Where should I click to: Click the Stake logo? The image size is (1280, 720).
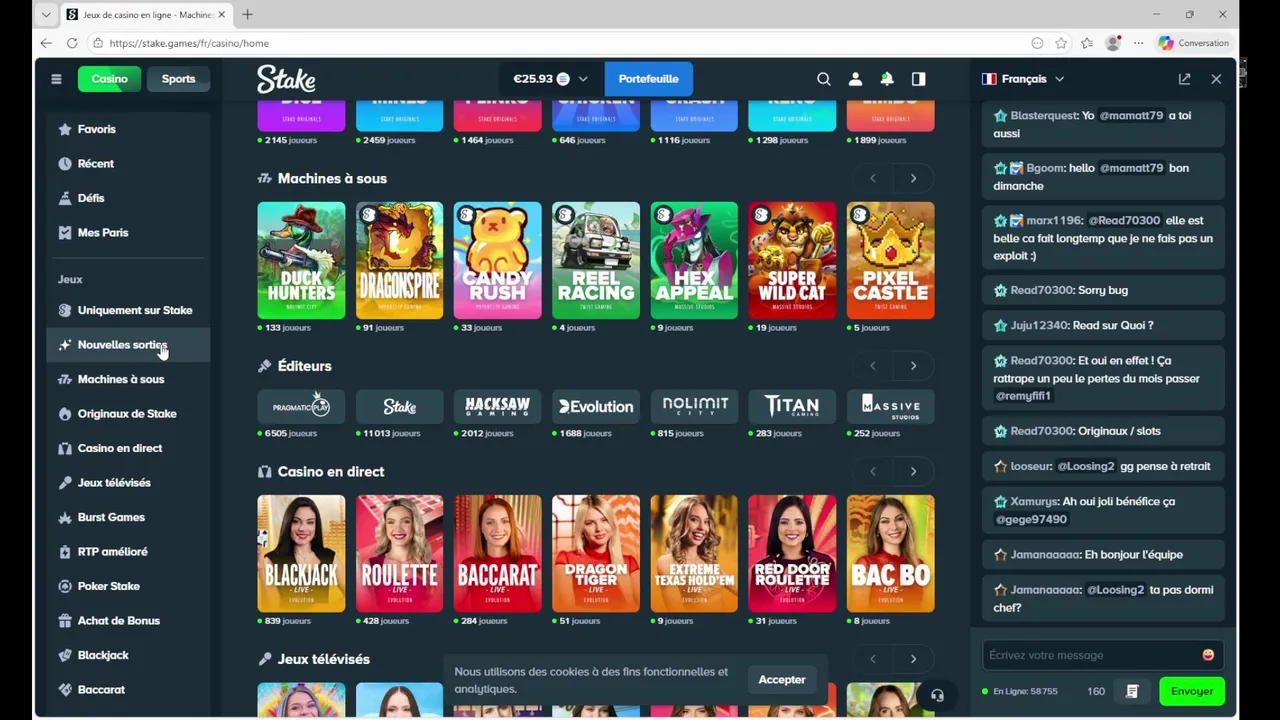pyautogui.click(x=286, y=79)
